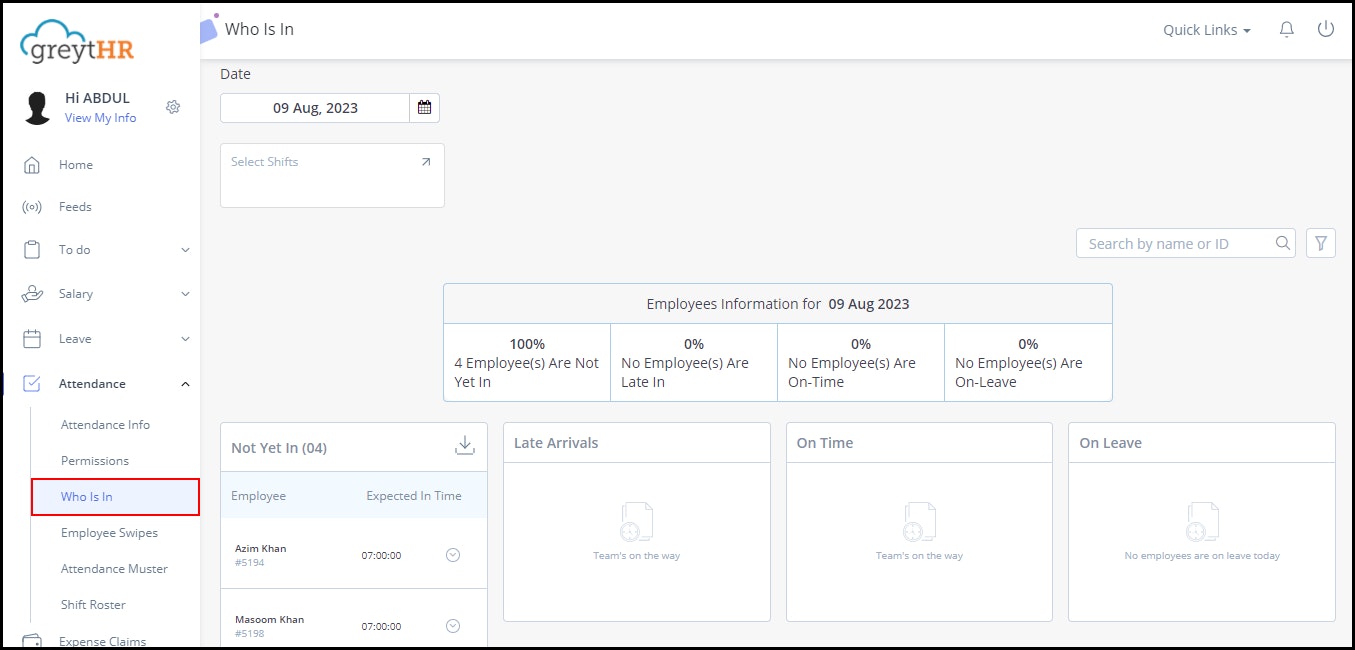The image size is (1355, 650).
Task: Open the notifications bell
Action: 1287,30
